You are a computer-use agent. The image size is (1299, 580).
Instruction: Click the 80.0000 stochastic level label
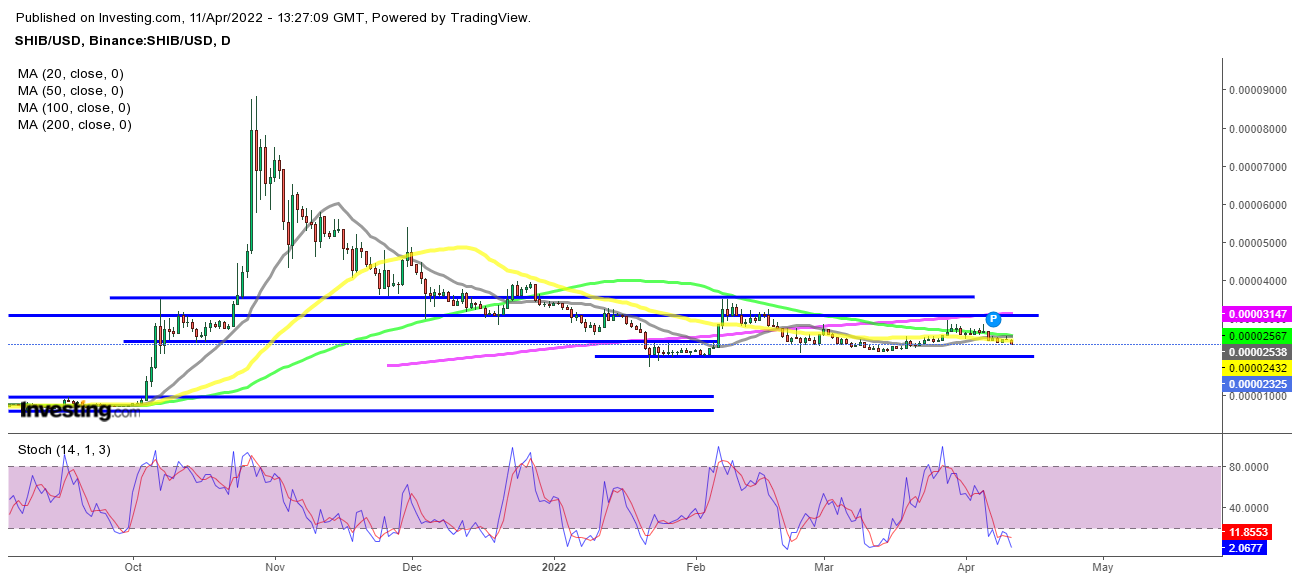tap(1251, 466)
